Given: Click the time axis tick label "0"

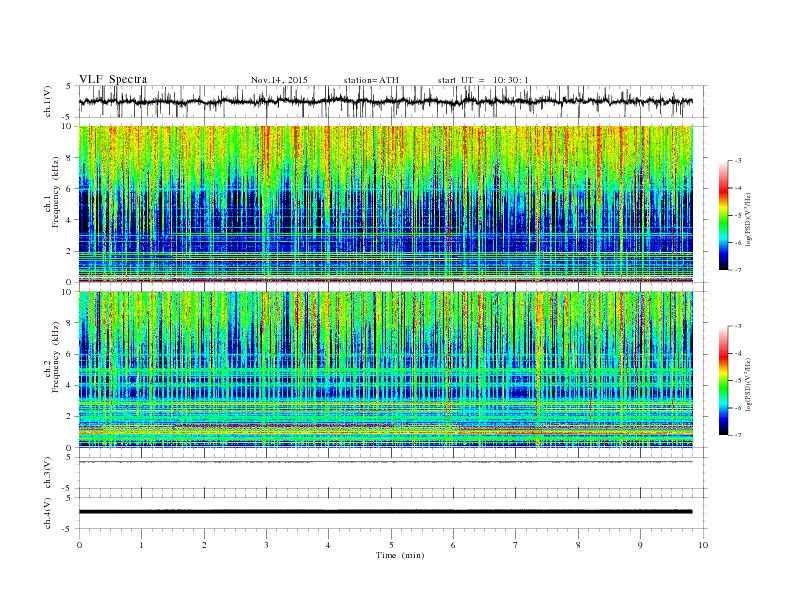Looking at the screenshot, I should (79, 545).
